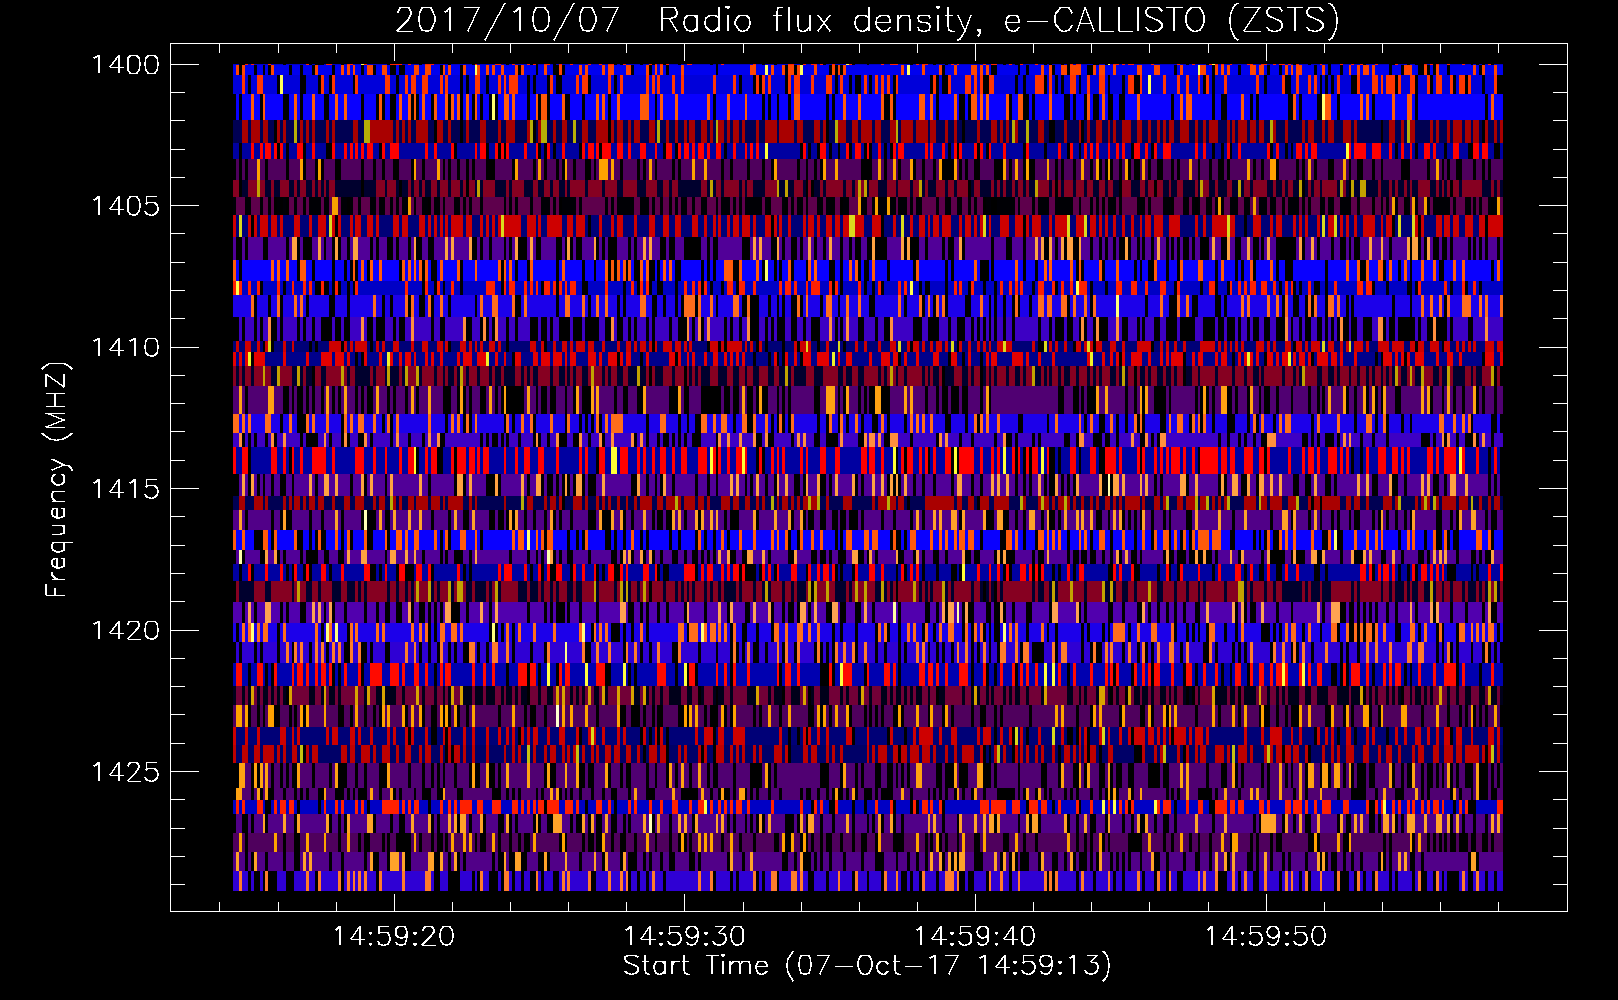Click the 14:59:20 time tick label

394,937
